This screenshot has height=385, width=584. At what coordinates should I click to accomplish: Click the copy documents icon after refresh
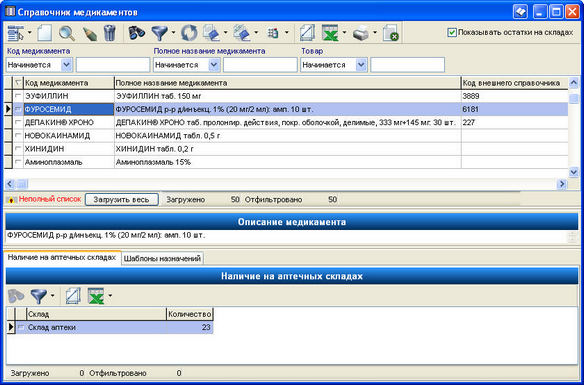point(212,33)
